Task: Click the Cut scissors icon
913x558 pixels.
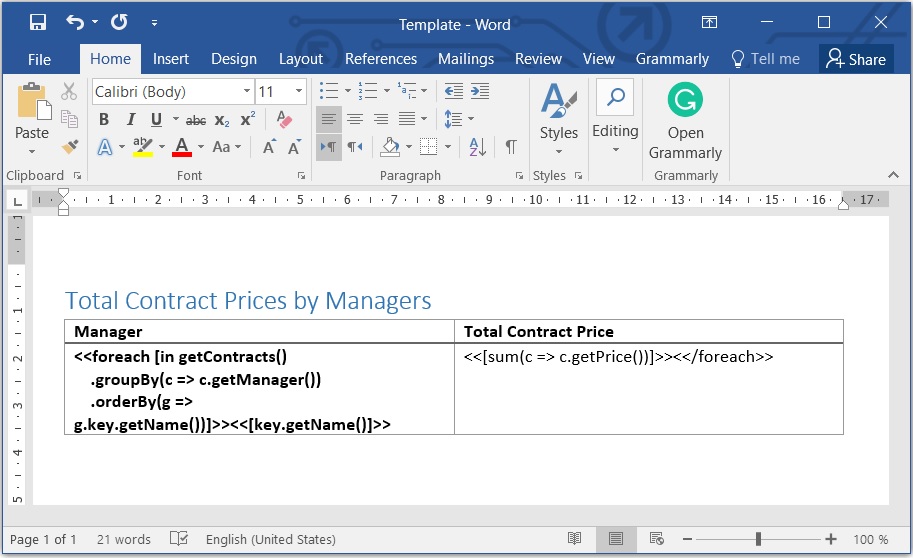Action: point(69,91)
